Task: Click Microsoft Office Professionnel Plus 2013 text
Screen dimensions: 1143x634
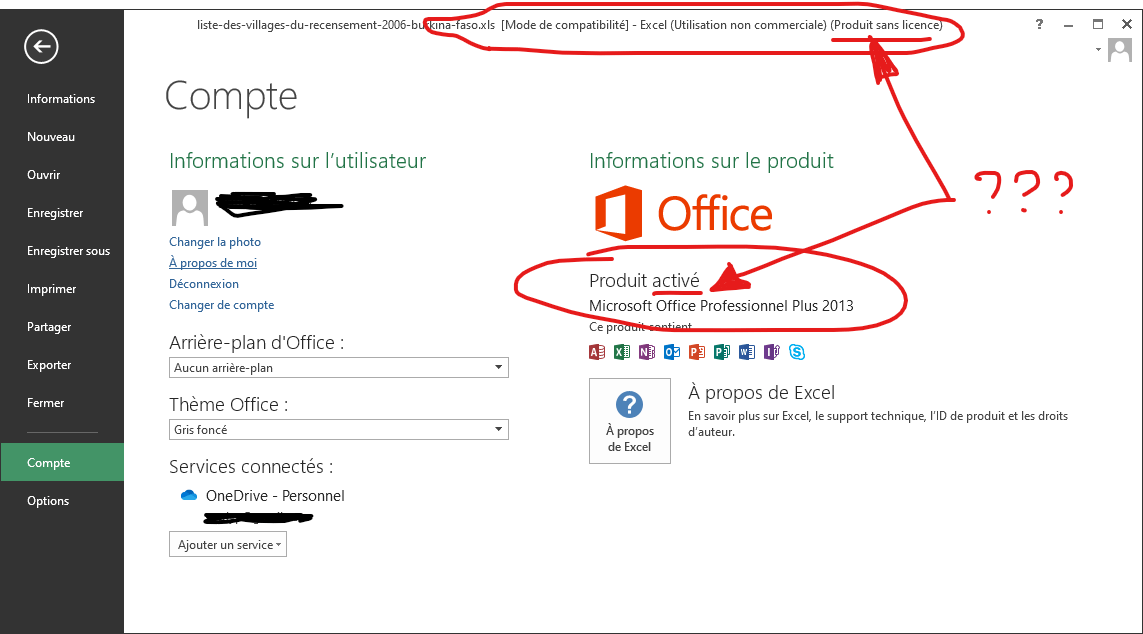Action: point(721,306)
